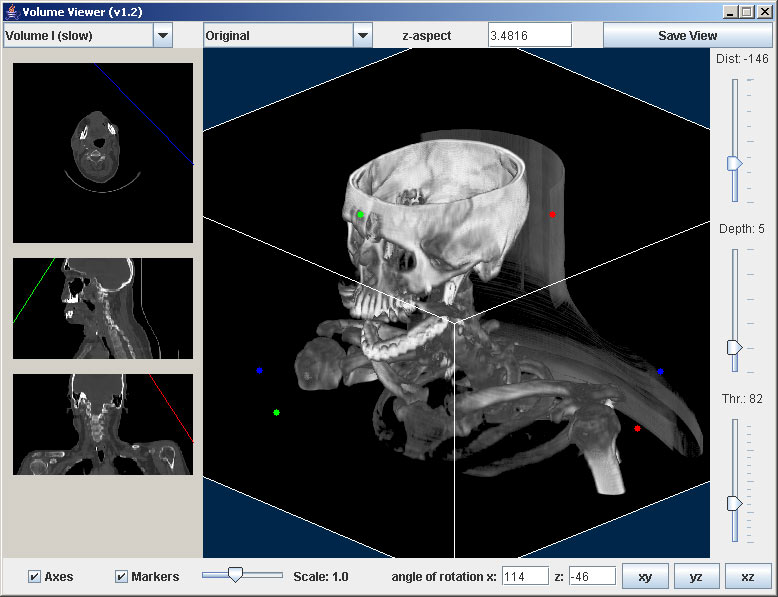Image resolution: width=778 pixels, height=597 pixels.
Task: Click the rotation angle z field
Action: (592, 577)
